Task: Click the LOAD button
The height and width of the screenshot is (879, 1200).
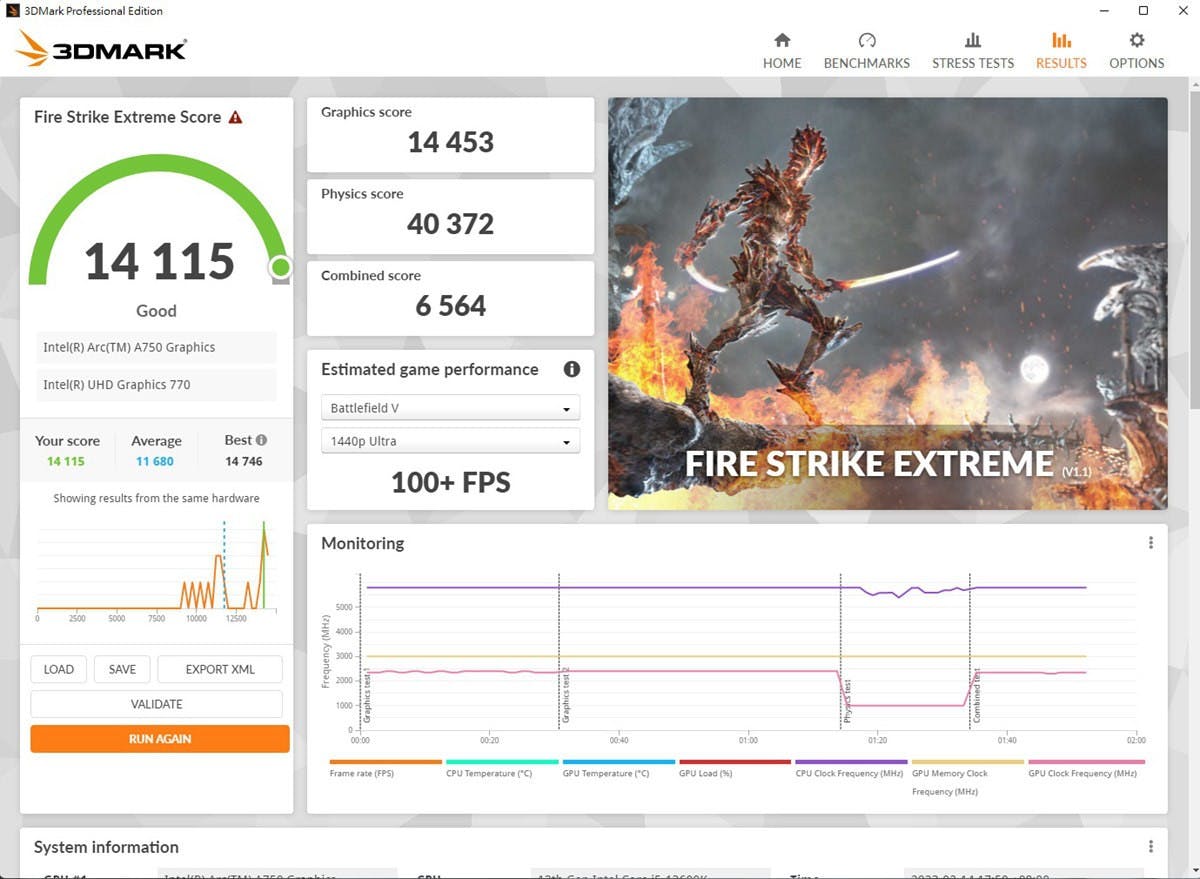Action: point(59,669)
